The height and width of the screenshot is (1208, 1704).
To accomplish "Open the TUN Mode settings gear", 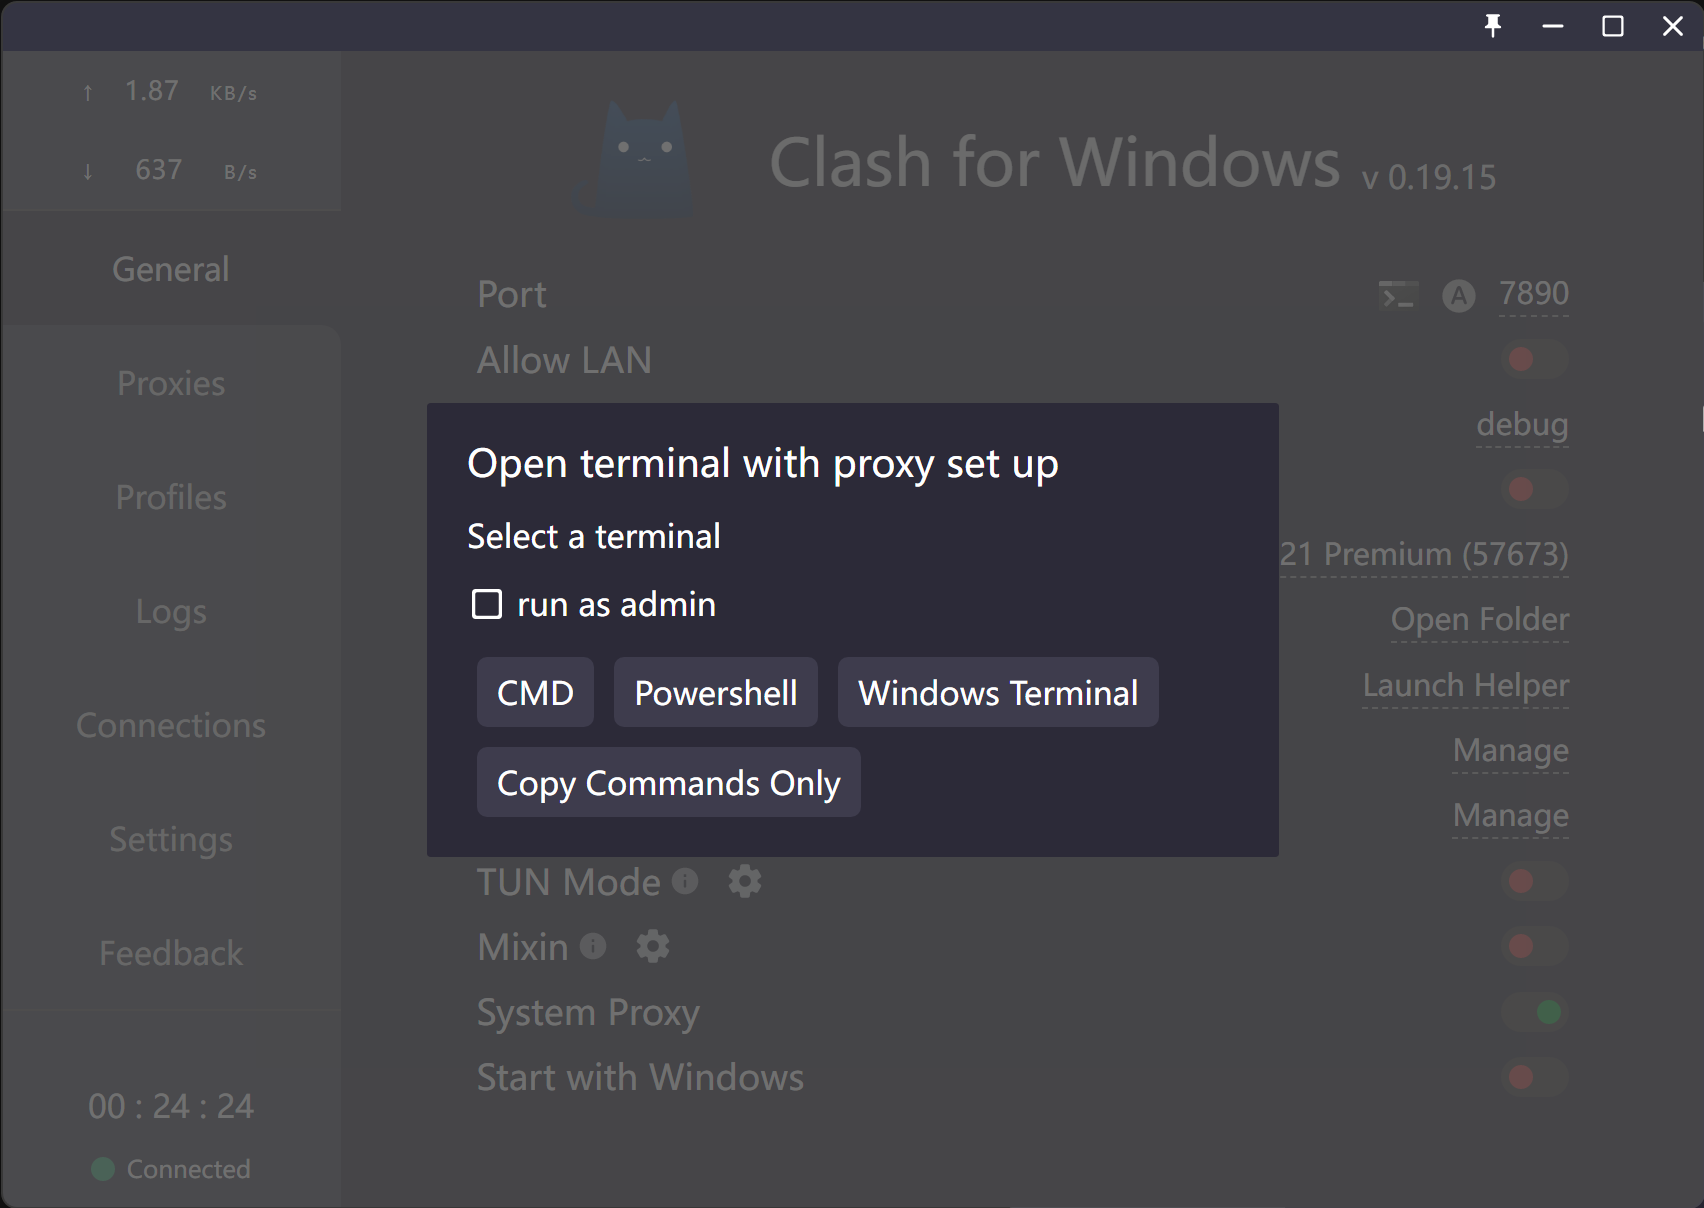I will tap(745, 881).
